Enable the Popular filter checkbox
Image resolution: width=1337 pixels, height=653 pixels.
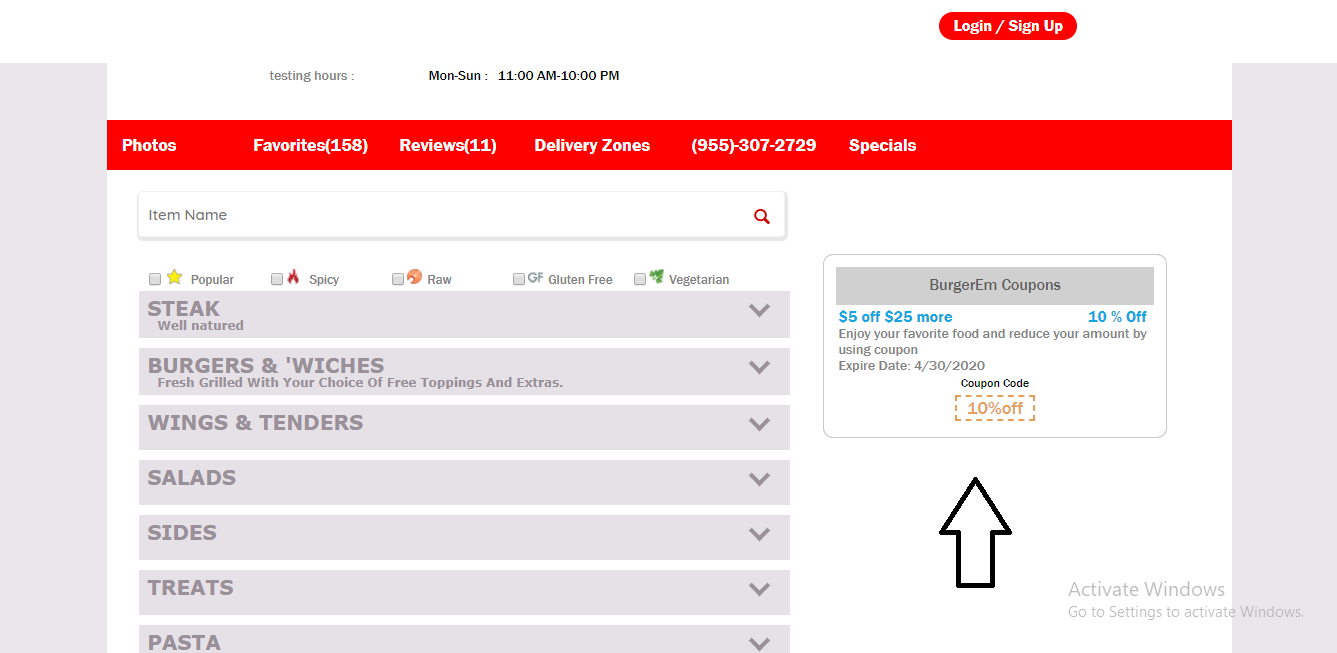coord(155,280)
